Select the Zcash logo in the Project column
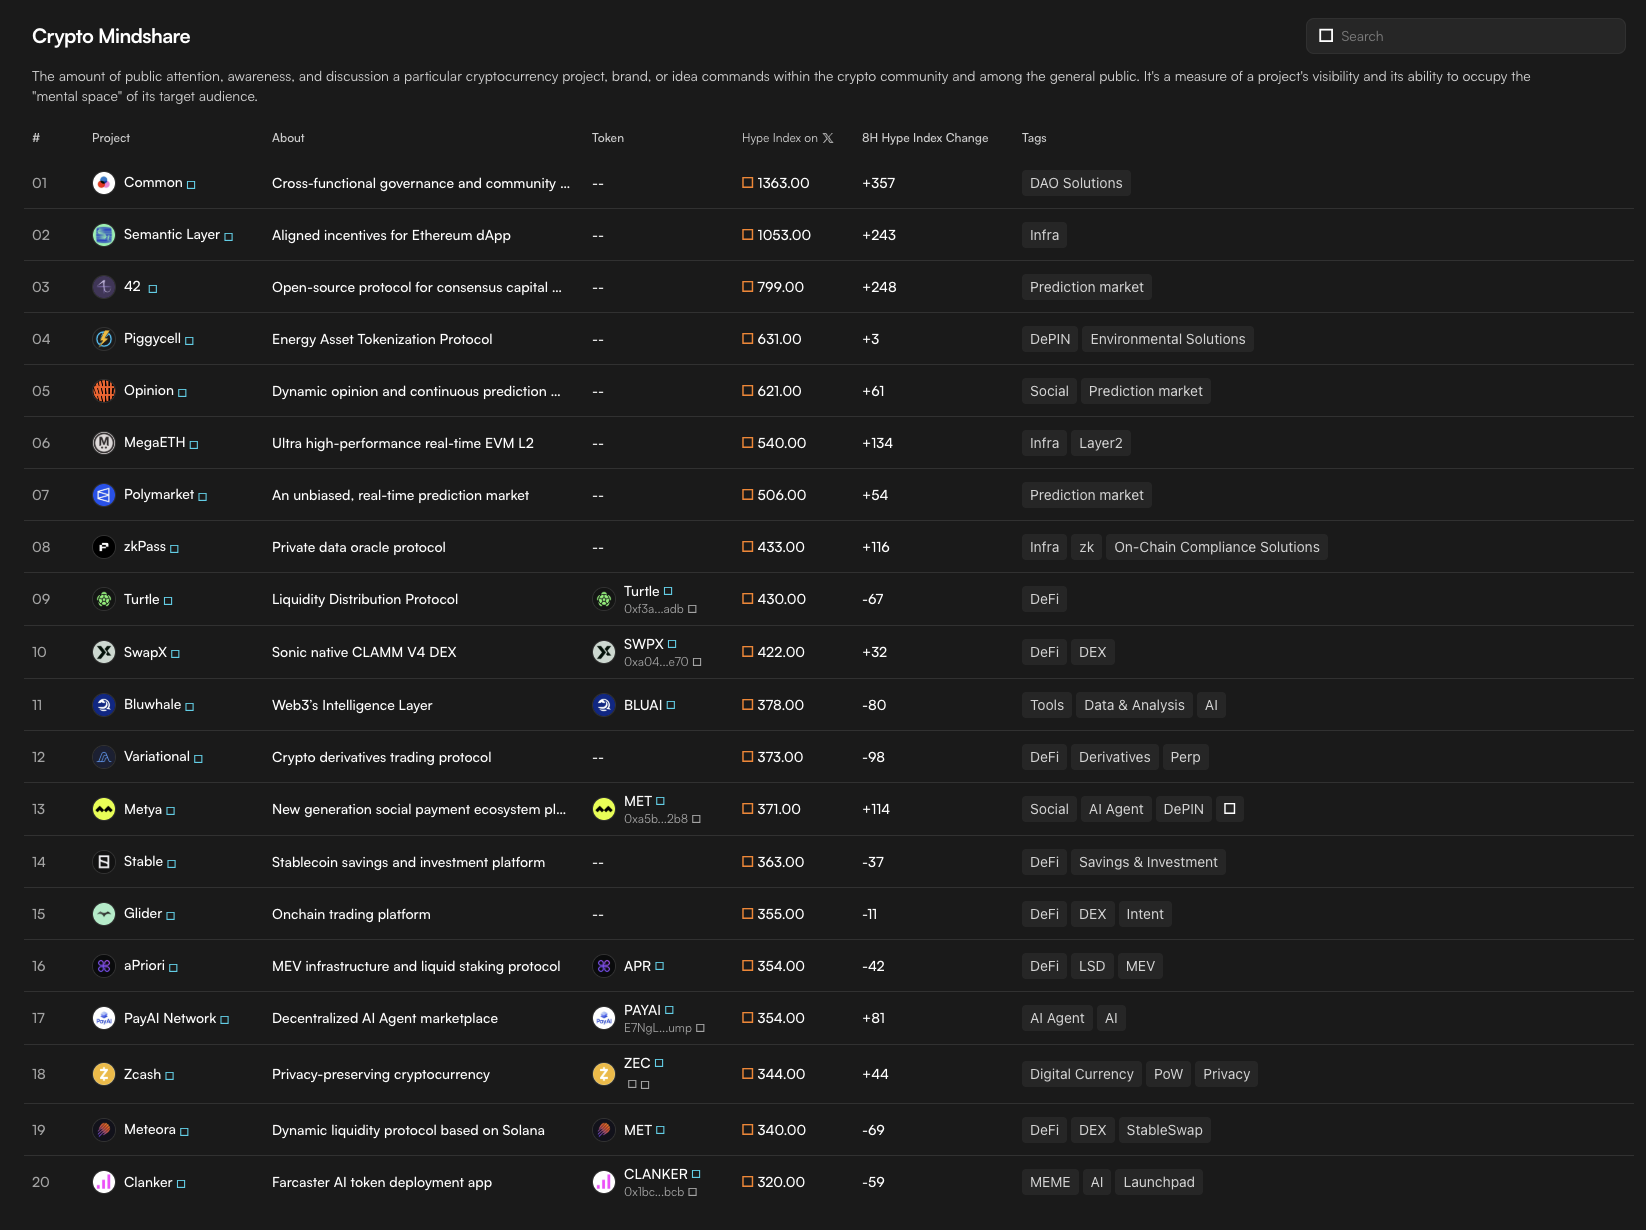The image size is (1646, 1230). (x=104, y=1074)
